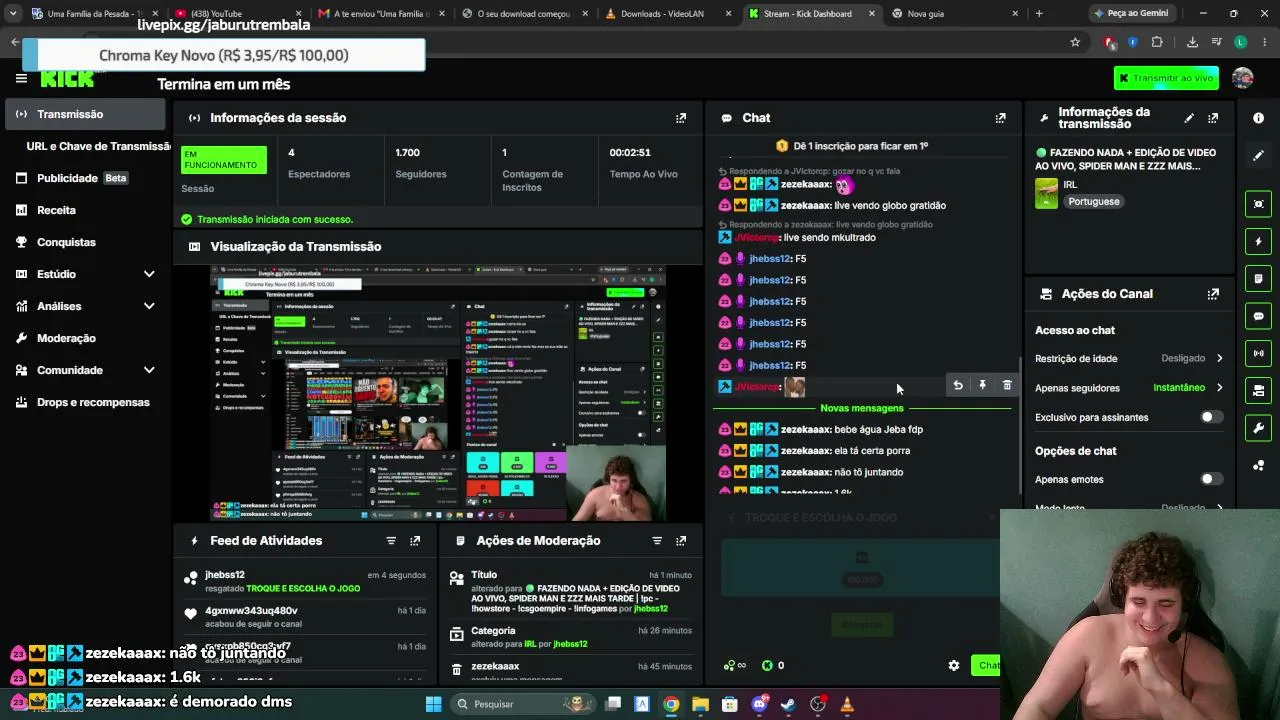Pop out the Chat panel

(1000, 118)
